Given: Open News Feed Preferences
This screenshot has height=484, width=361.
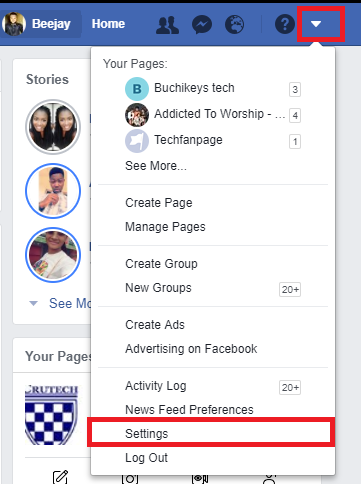Looking at the screenshot, I should 189,410.
